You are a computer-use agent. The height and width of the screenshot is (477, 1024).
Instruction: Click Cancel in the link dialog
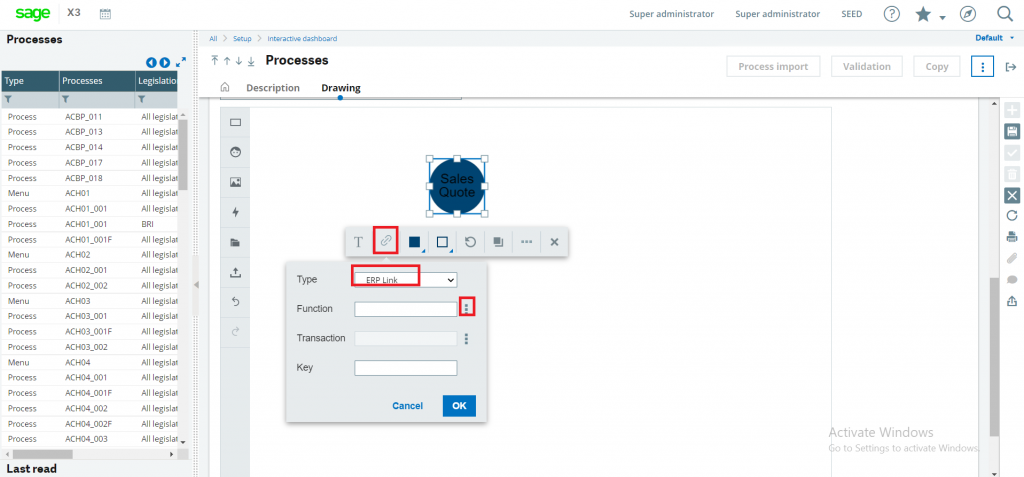coord(408,406)
